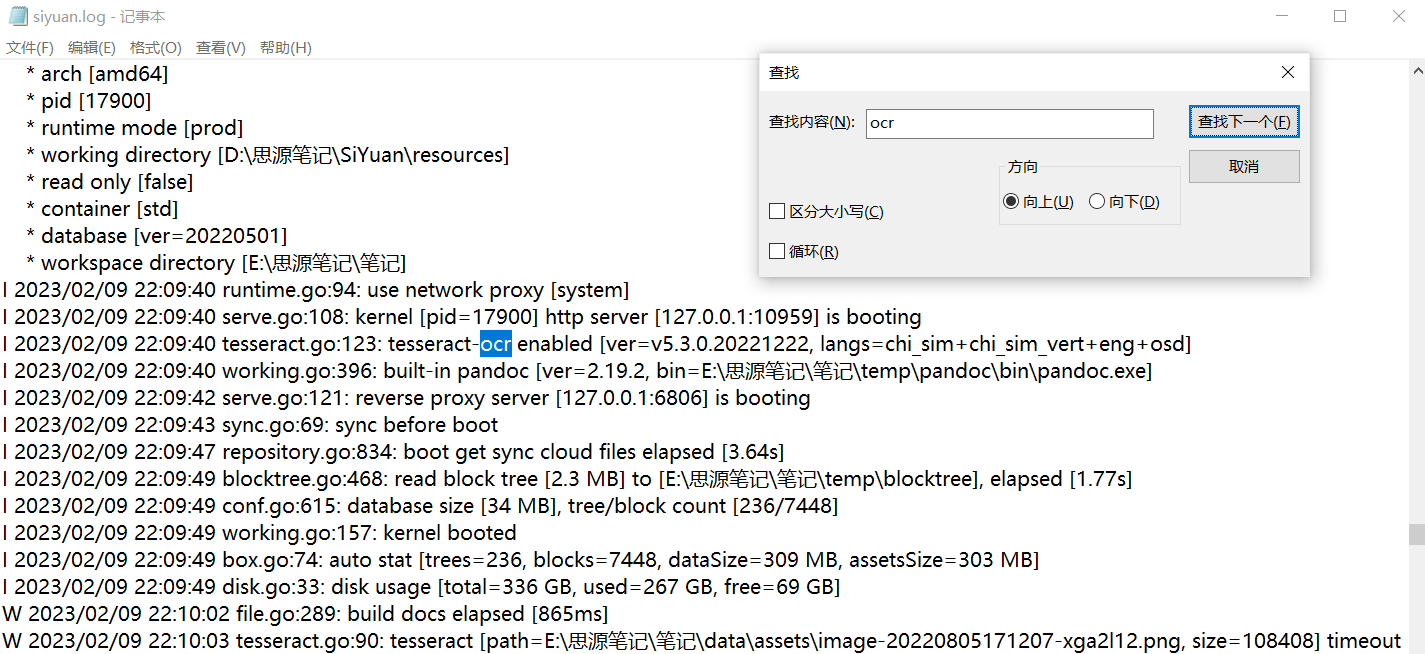This screenshot has height=654, width=1425.
Task: Open the 帮助(H) menu
Action: 286,47
